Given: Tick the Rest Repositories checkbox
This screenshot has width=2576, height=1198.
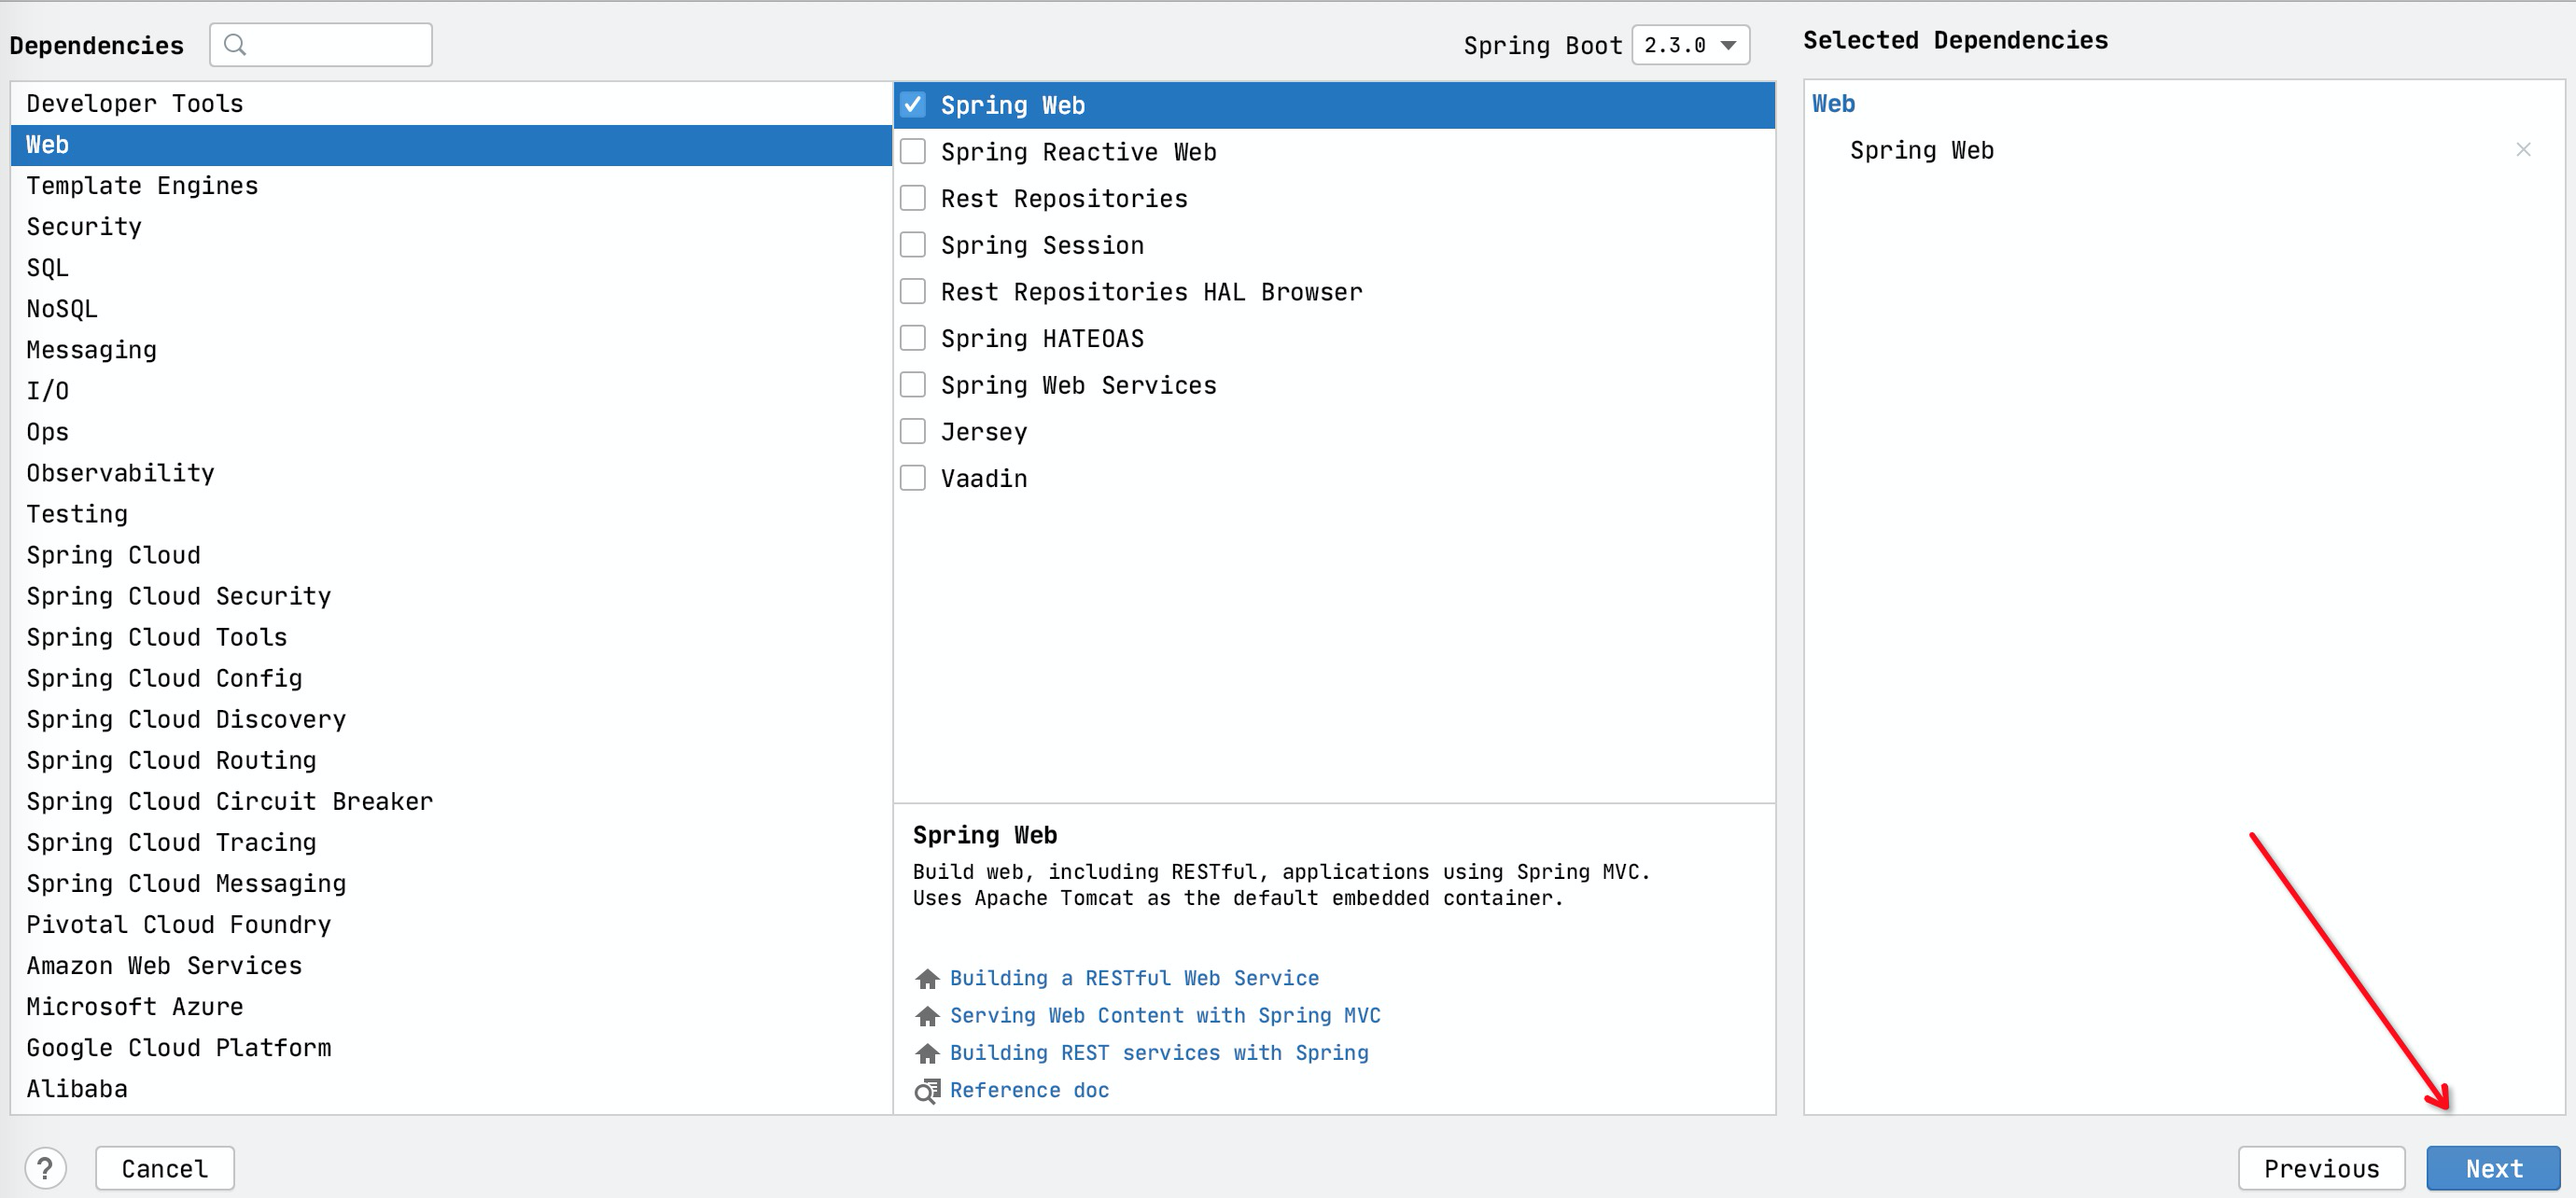Looking at the screenshot, I should (x=913, y=198).
